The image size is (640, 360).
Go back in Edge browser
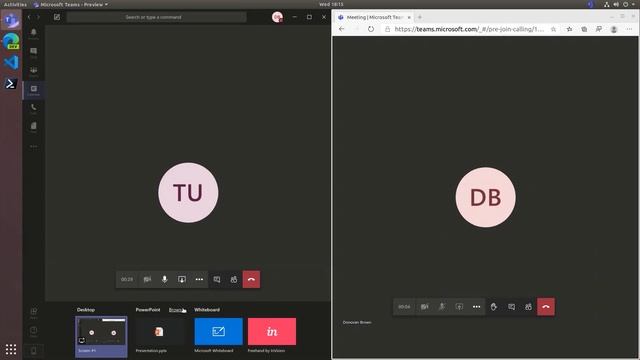[x=342, y=29]
